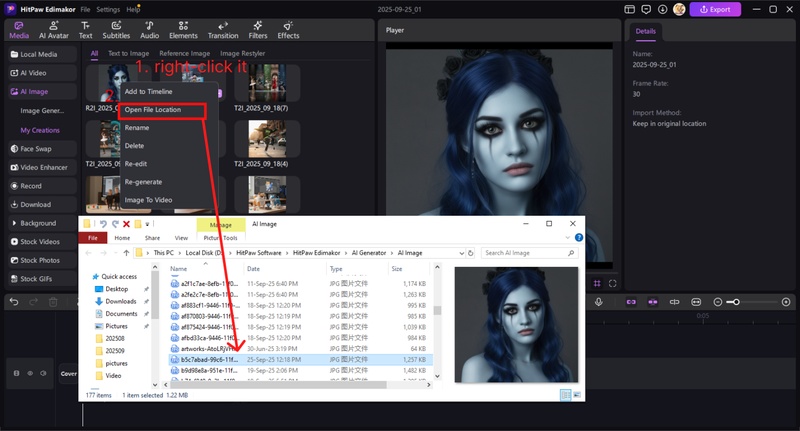Open the AI Avatar tool
This screenshot has width=800, height=431.
coord(54,30)
